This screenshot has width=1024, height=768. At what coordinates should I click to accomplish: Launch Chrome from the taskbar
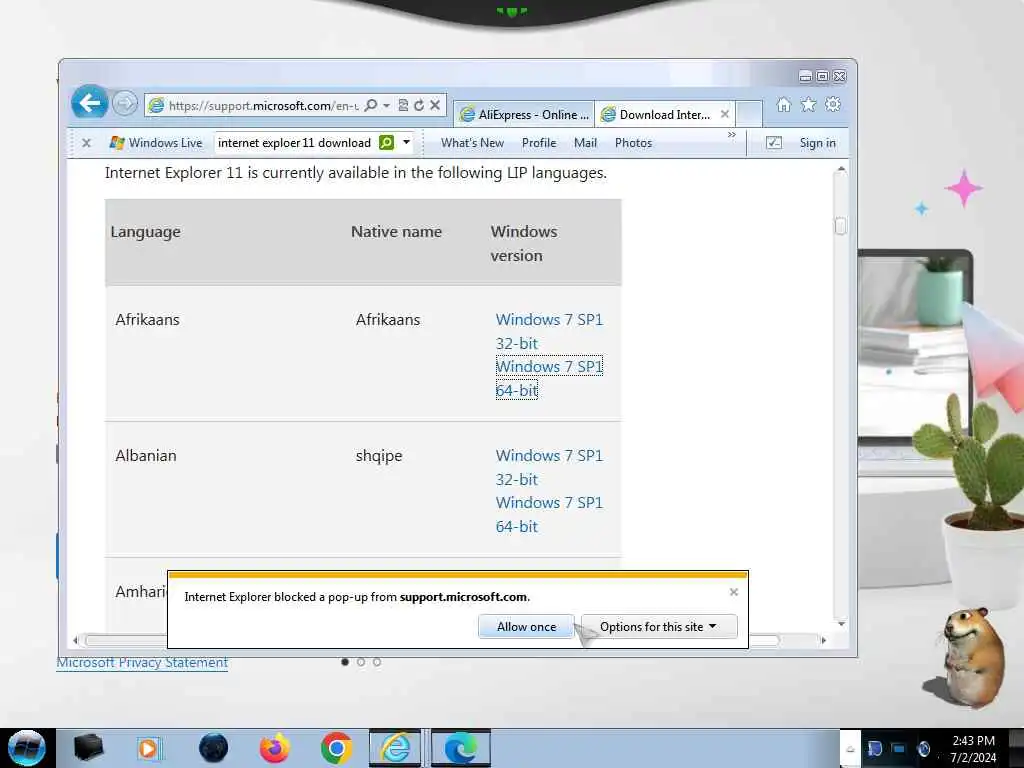336,748
